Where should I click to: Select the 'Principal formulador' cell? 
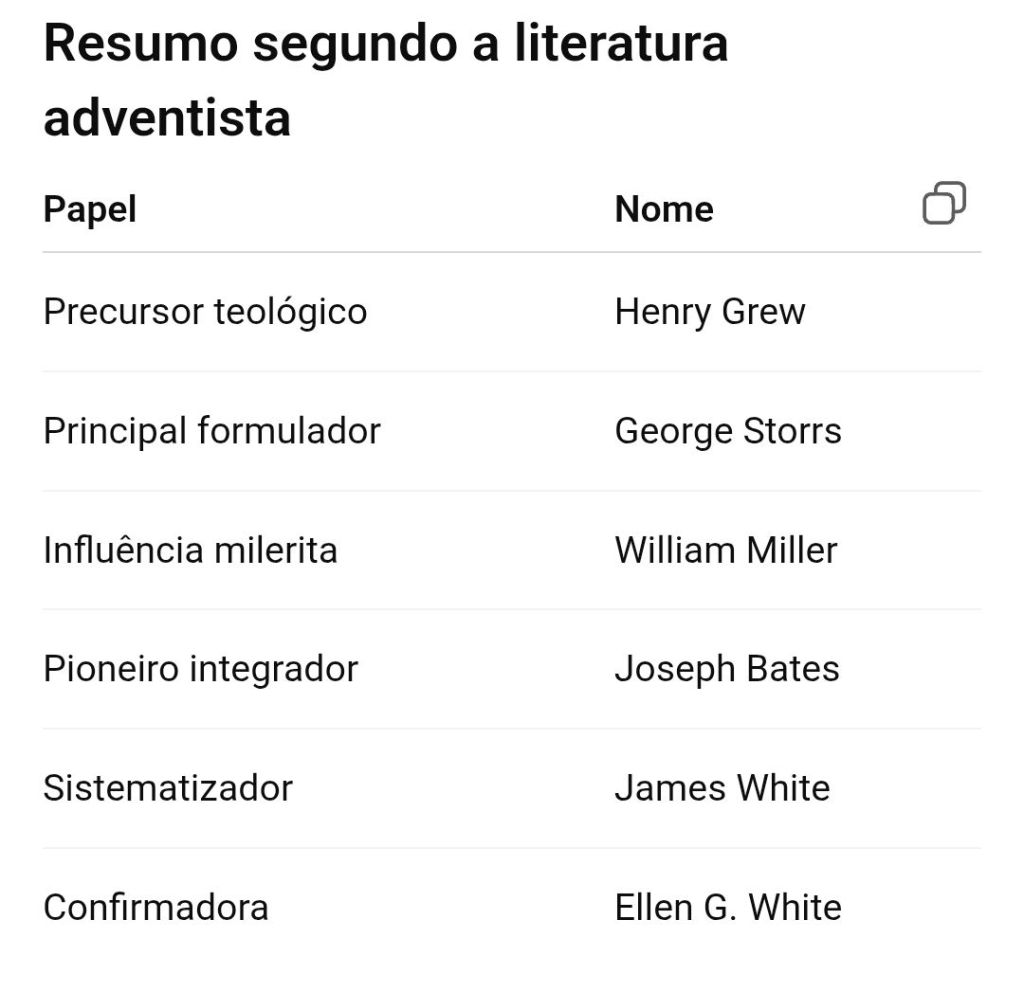212,431
